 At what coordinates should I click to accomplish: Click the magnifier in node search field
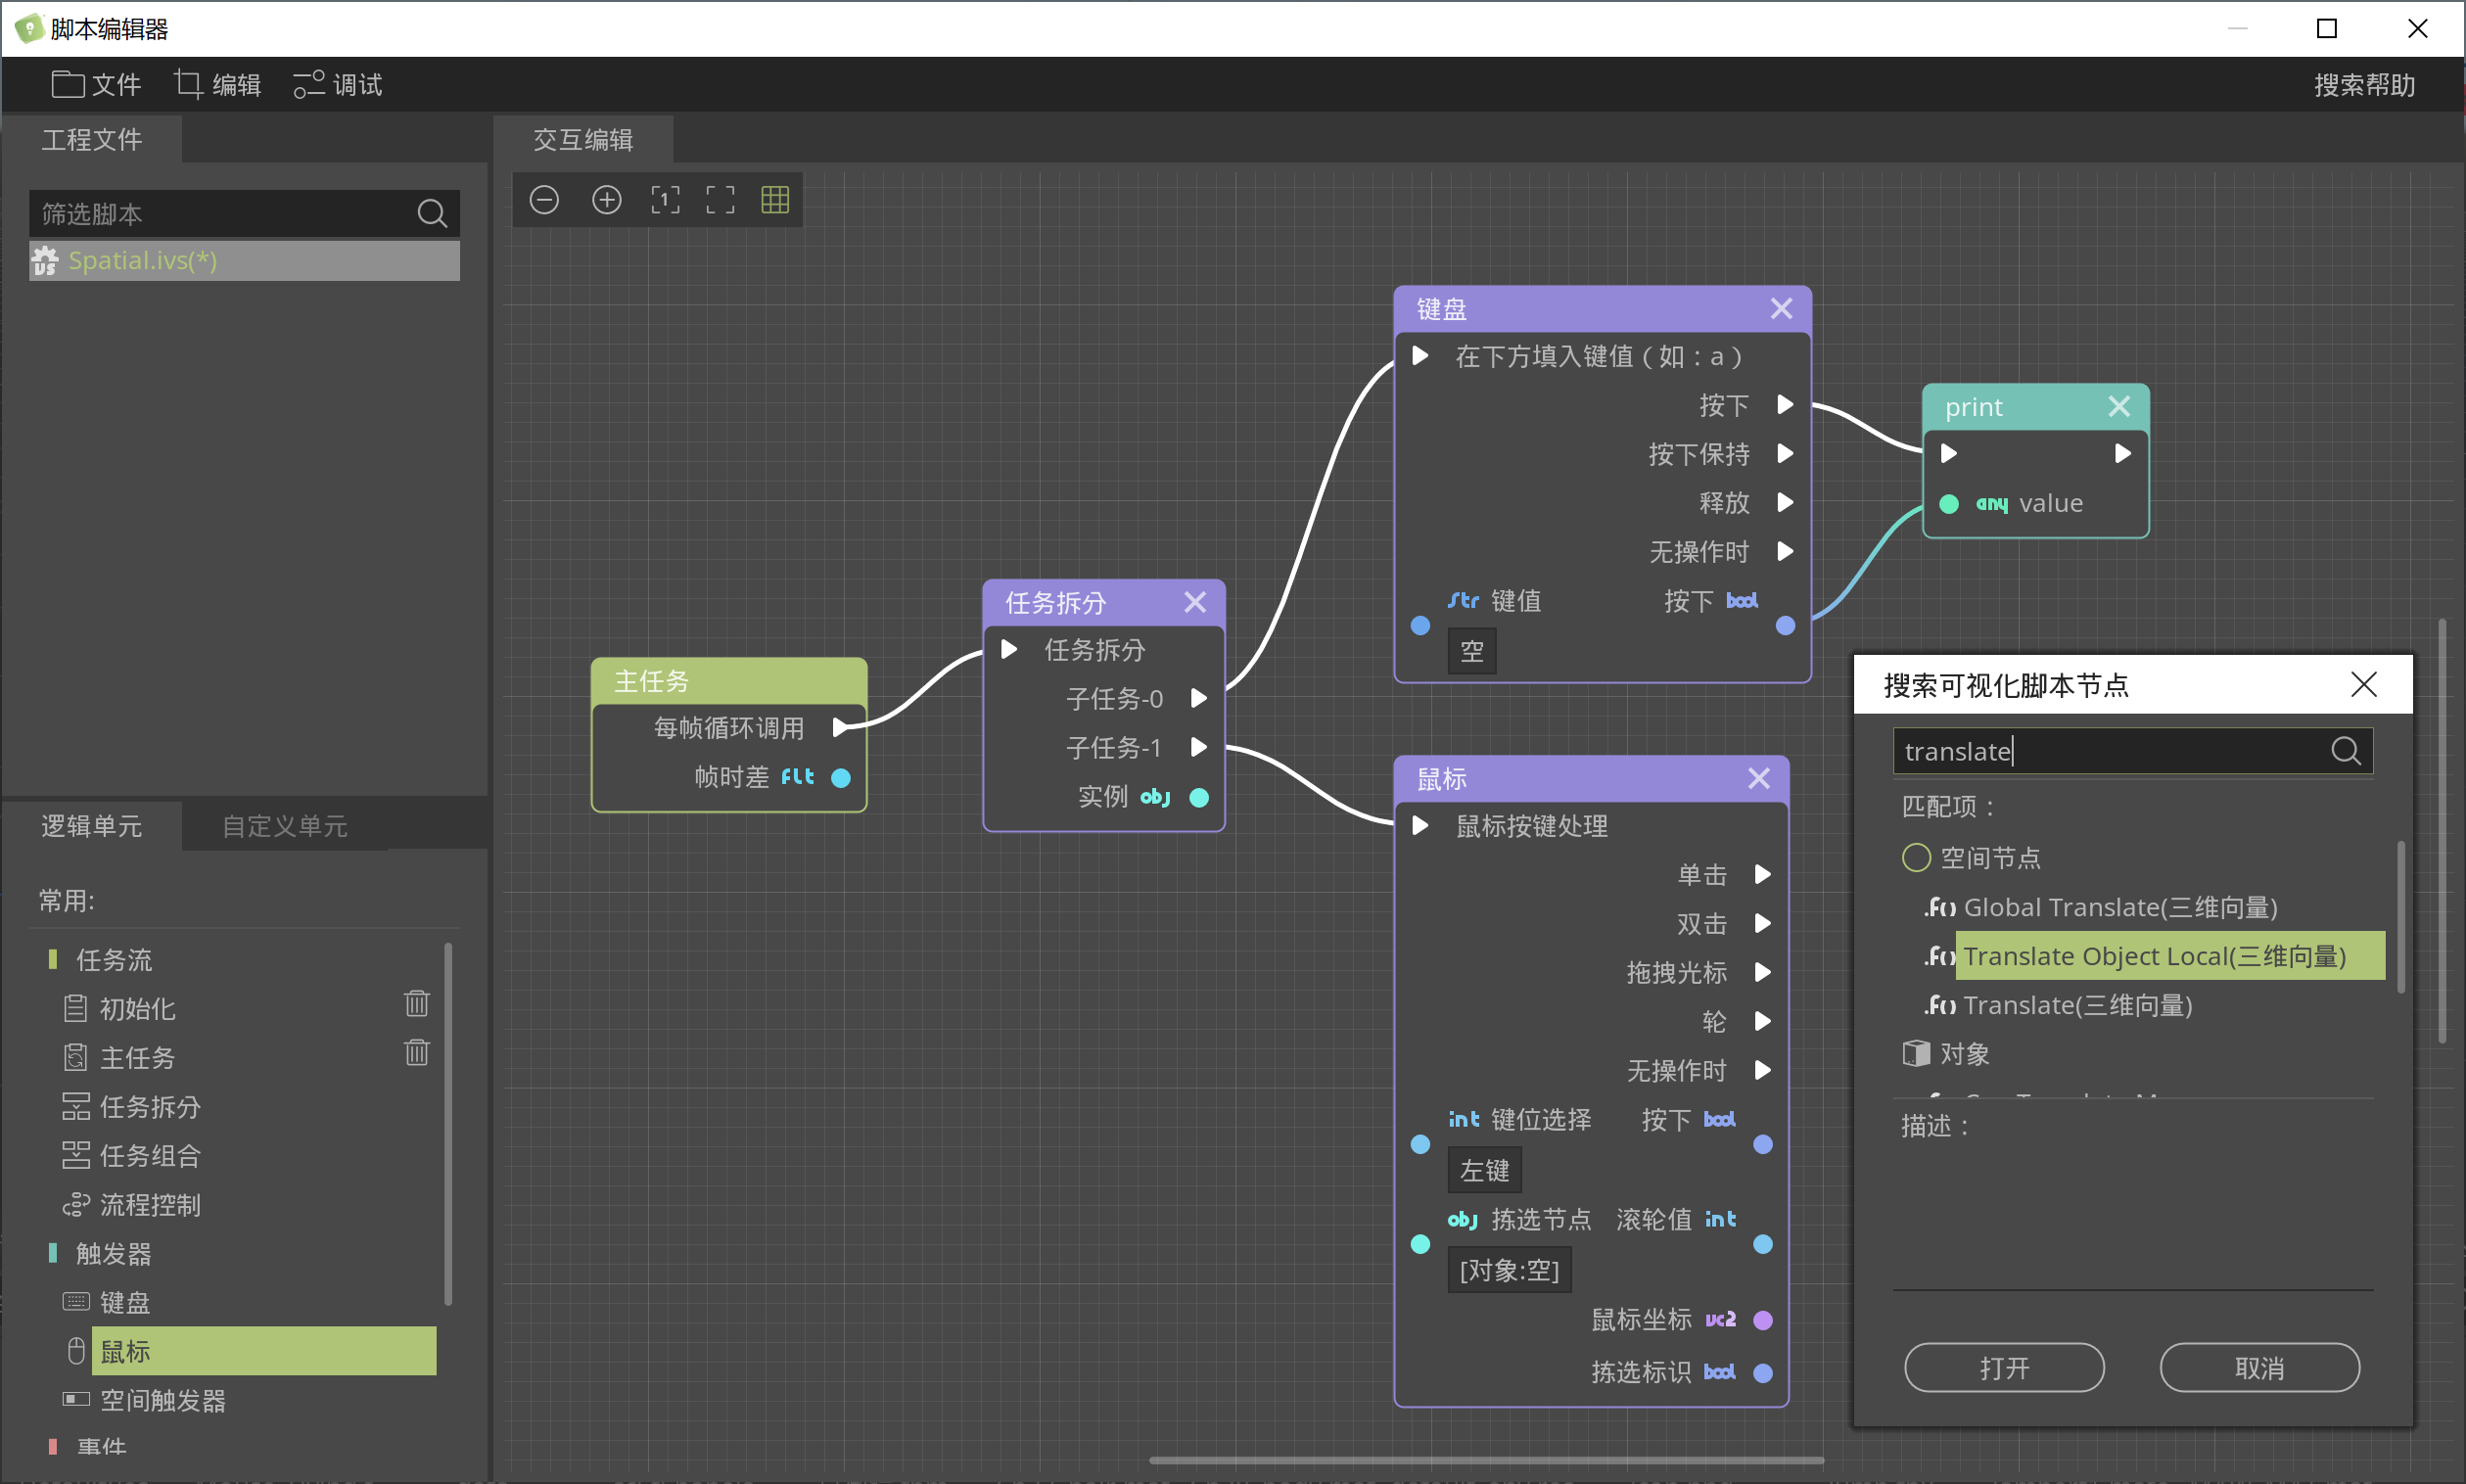(2346, 751)
